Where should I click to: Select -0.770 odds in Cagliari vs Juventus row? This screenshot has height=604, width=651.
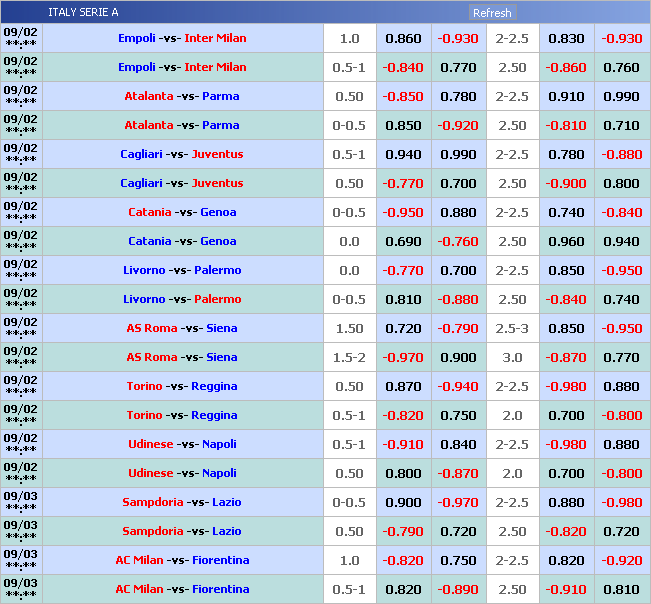[403, 183]
